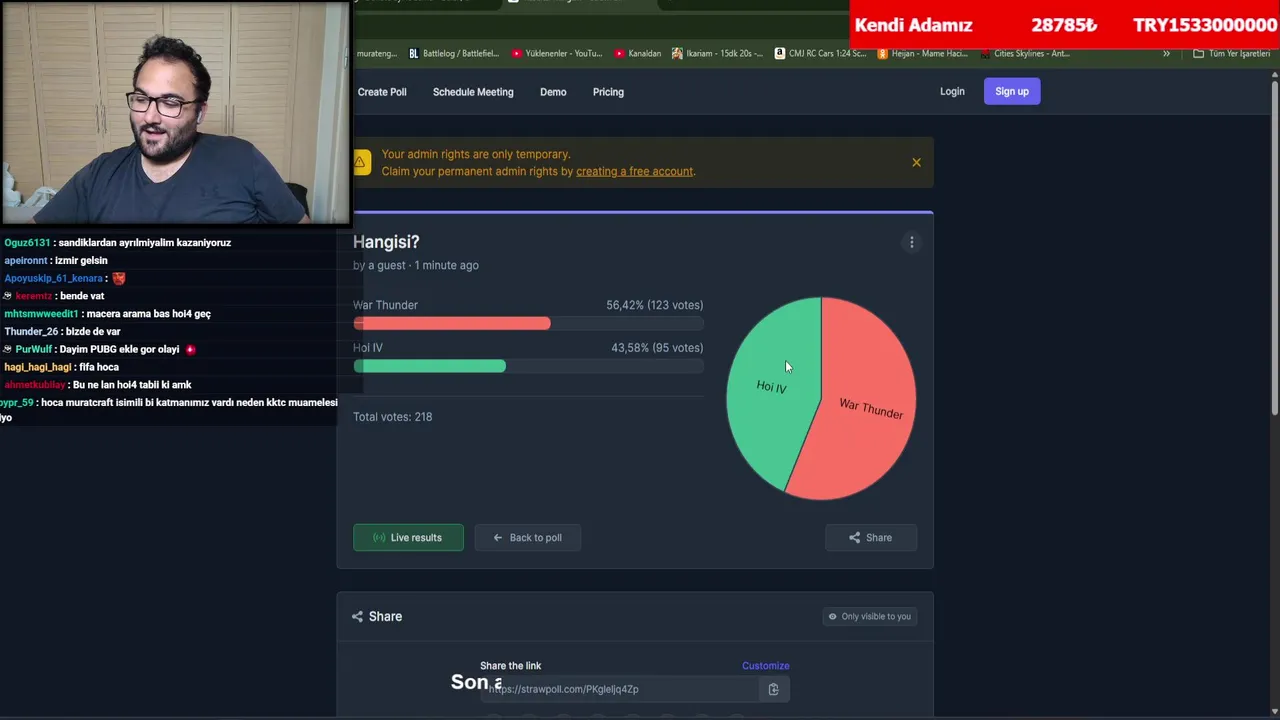Open the CMJ RC Cars Amazon bookmark
The image size is (1280, 720).
pos(820,53)
